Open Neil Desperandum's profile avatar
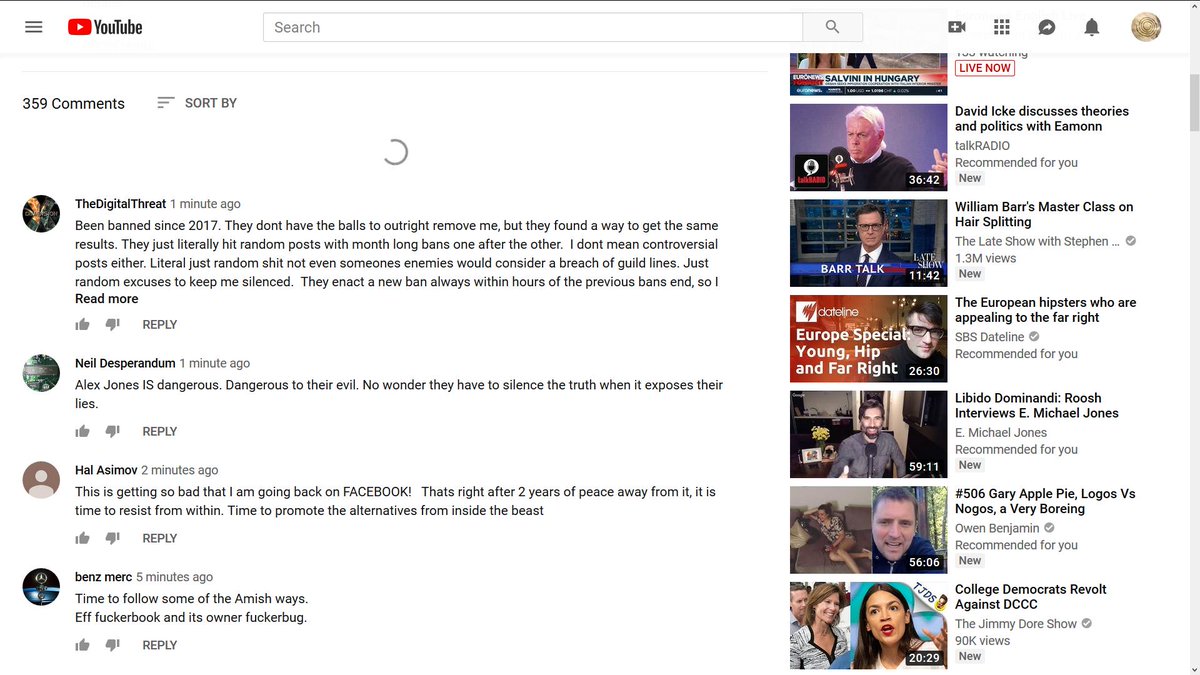 click(x=41, y=373)
